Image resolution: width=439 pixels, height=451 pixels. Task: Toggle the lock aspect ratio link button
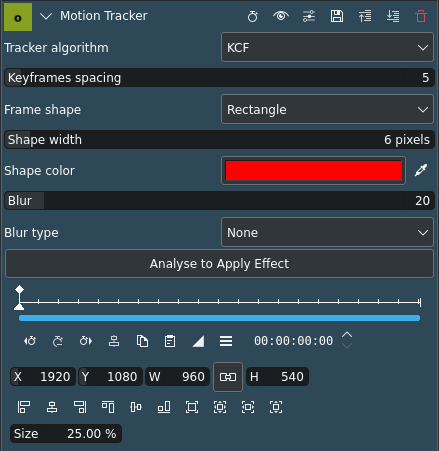tap(228, 377)
